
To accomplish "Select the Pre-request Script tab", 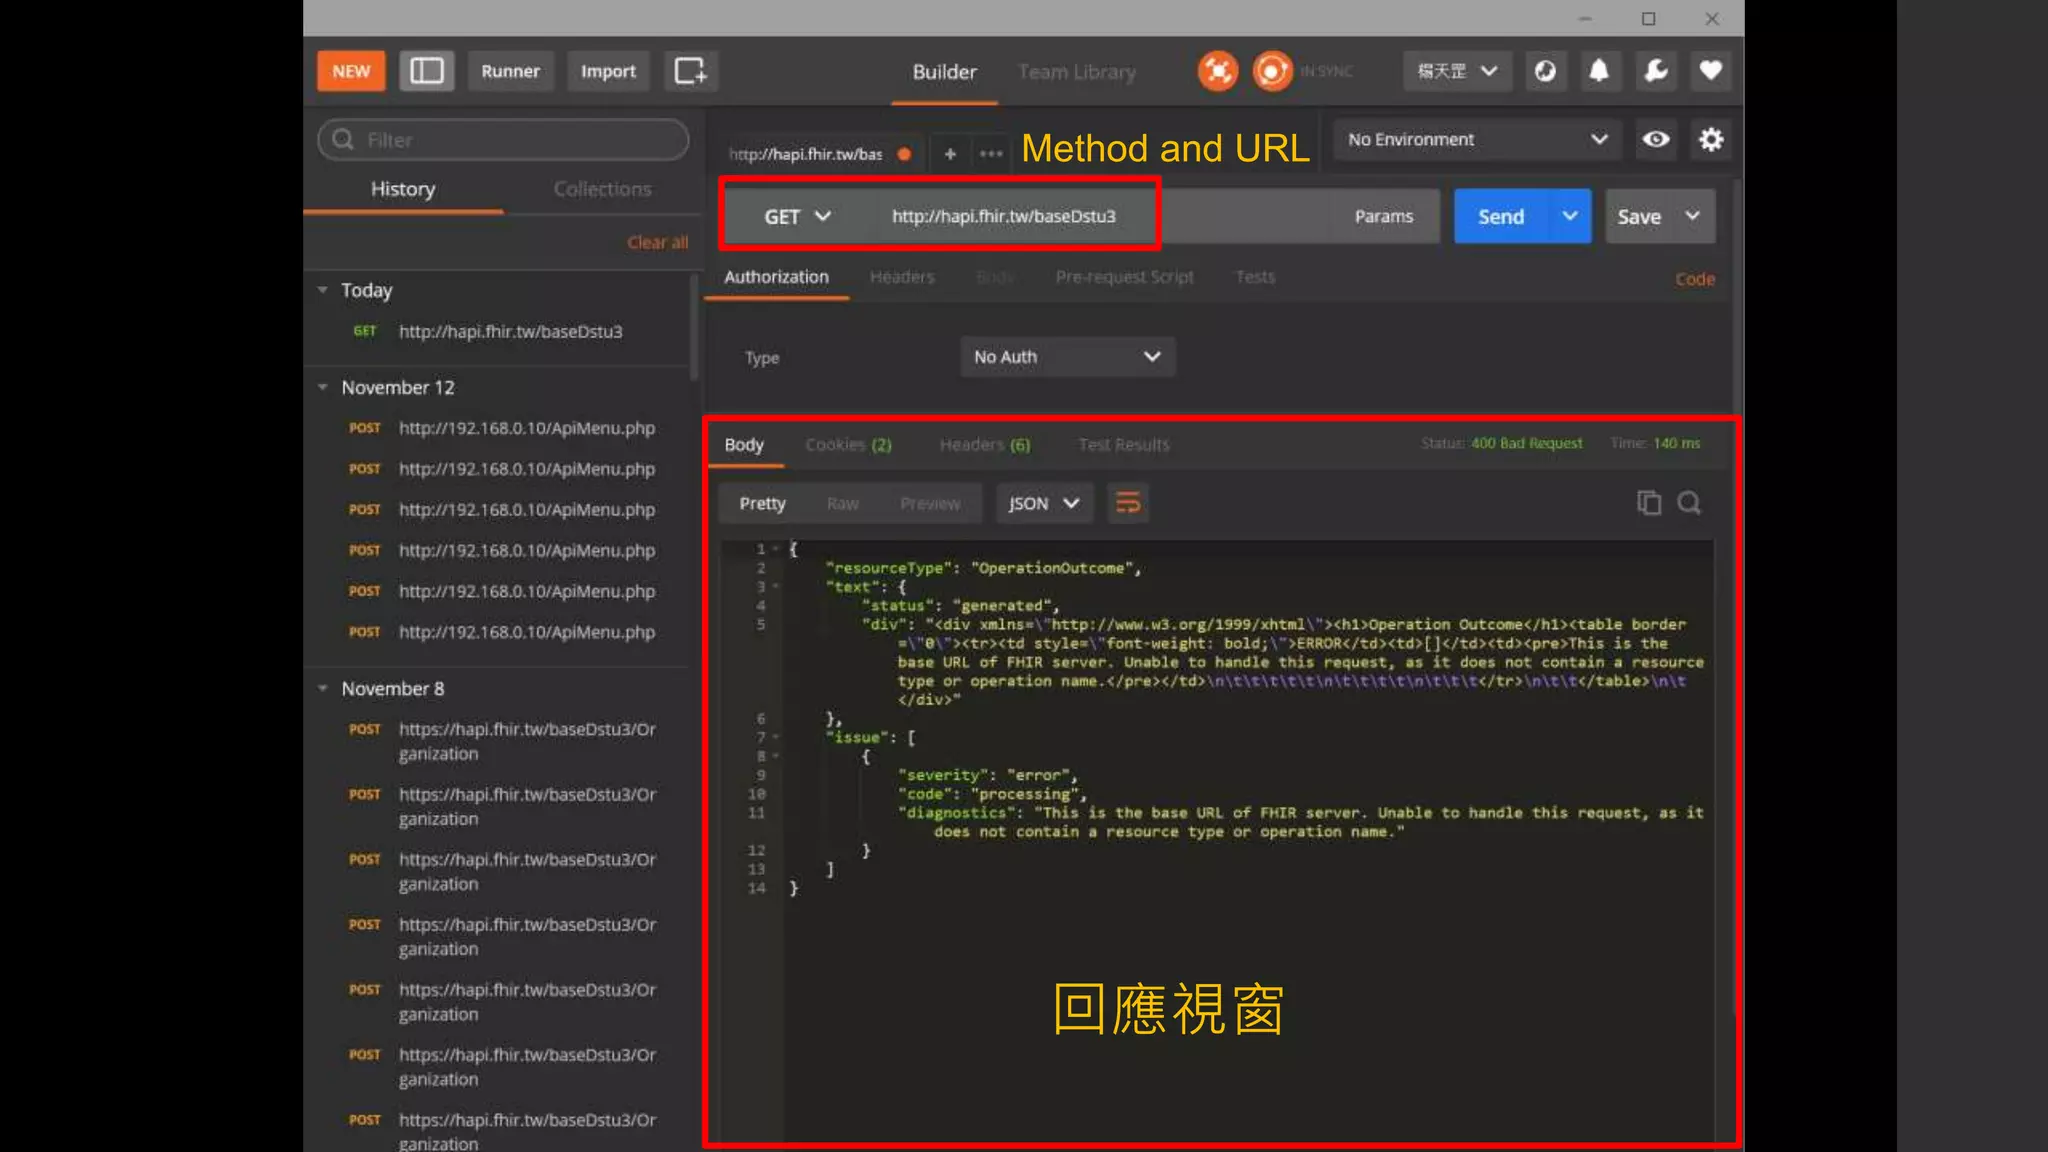I will point(1124,277).
